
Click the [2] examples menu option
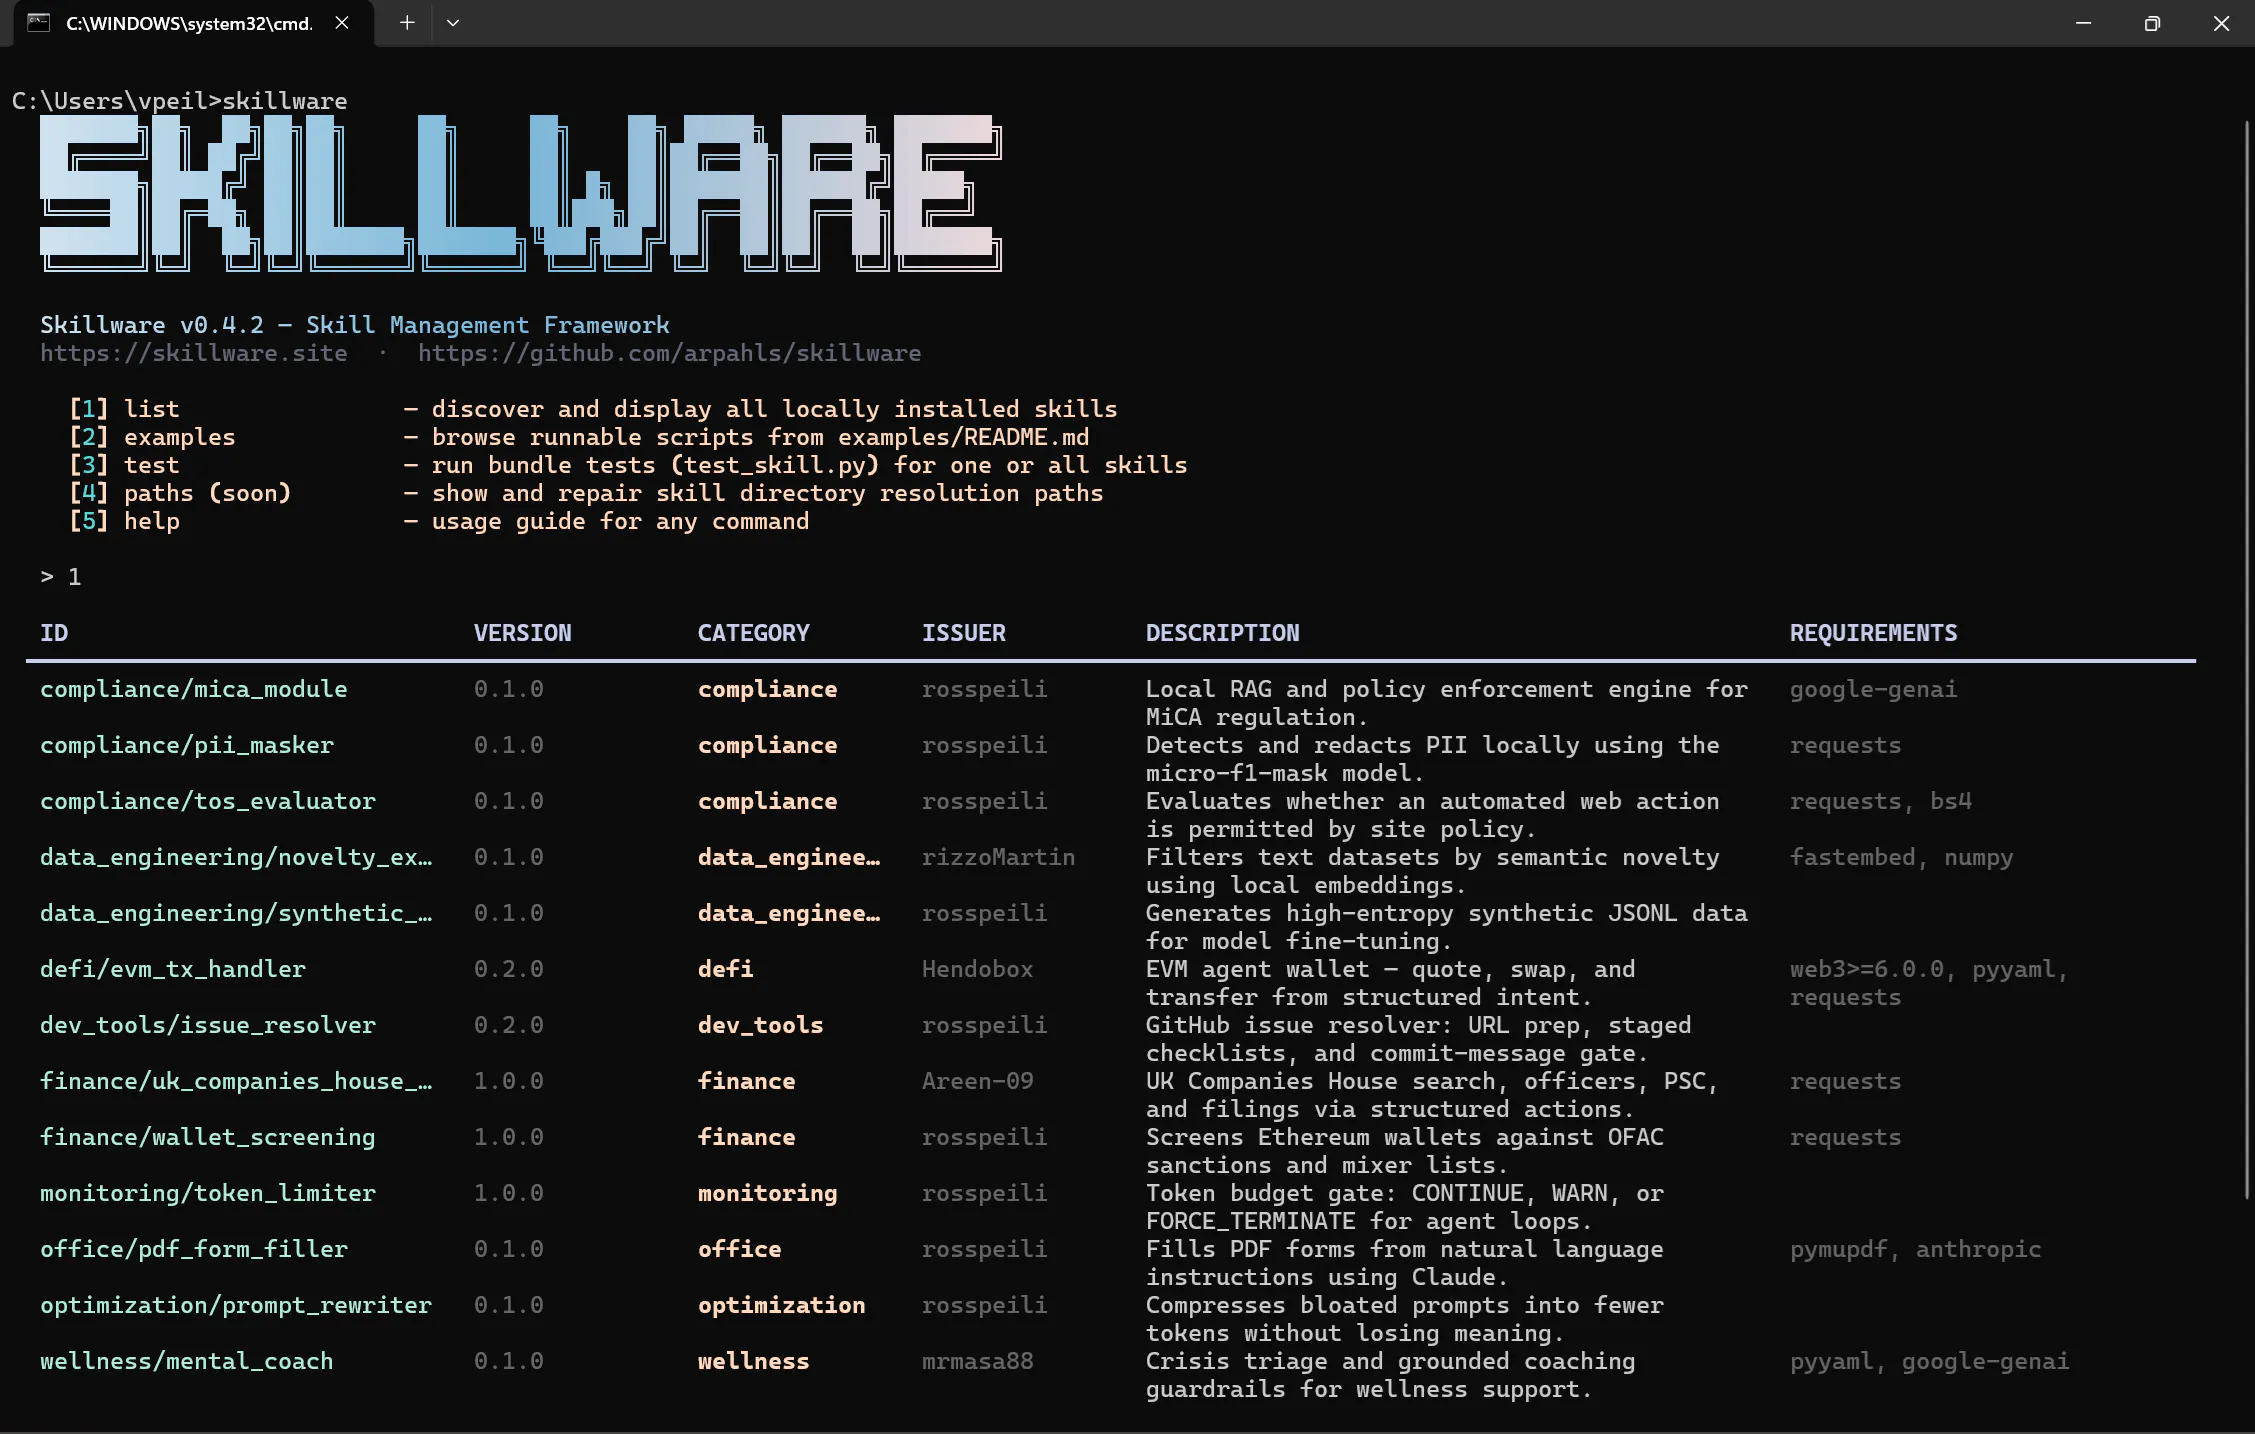click(152, 437)
